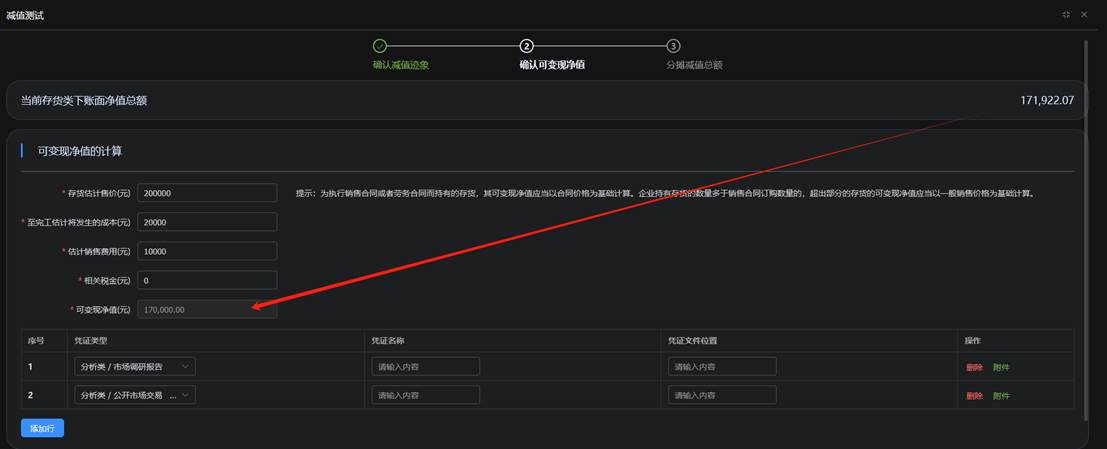Click the 存货估计售价 input field
The width and height of the screenshot is (1107, 449).
pos(207,193)
